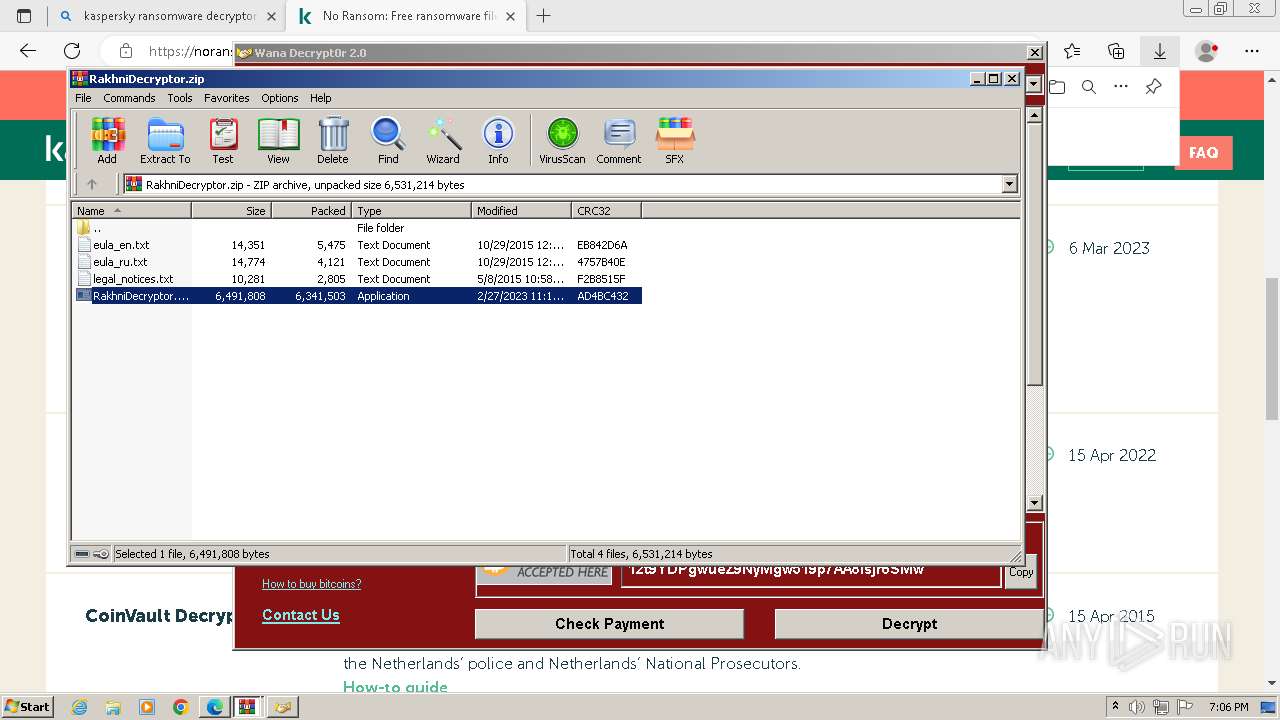Viewport: 1280px width, 720px height.
Task: Open the browser Downloads icon
Action: click(x=1160, y=51)
